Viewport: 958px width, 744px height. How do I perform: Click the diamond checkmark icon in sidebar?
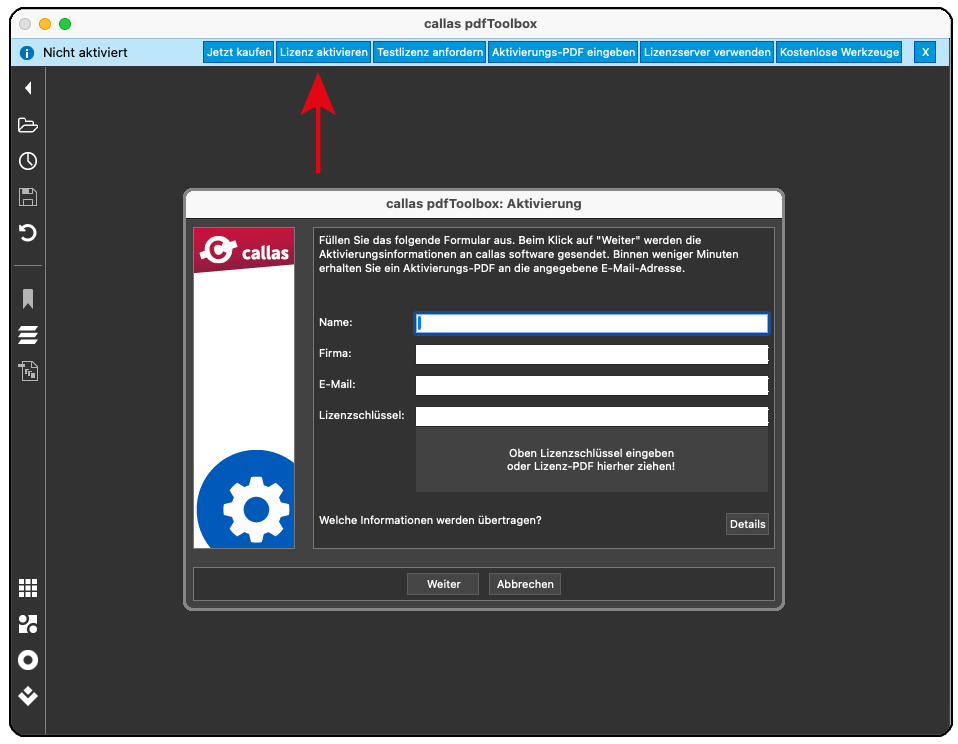pyautogui.click(x=28, y=696)
